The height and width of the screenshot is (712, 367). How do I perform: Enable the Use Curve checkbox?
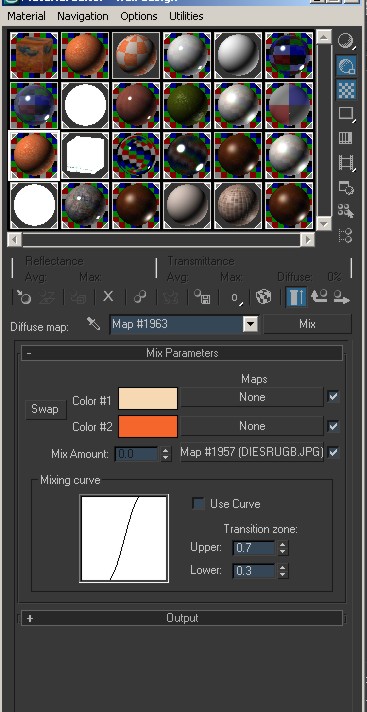coord(198,504)
